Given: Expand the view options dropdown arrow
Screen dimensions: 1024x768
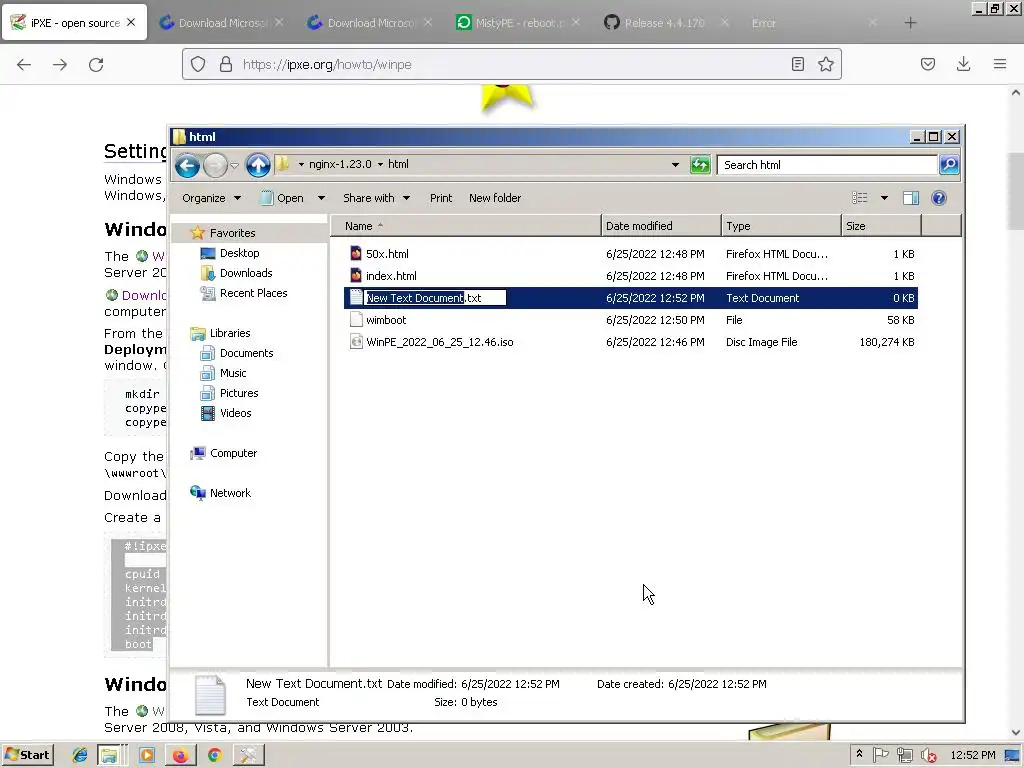Looking at the screenshot, I should [884, 198].
